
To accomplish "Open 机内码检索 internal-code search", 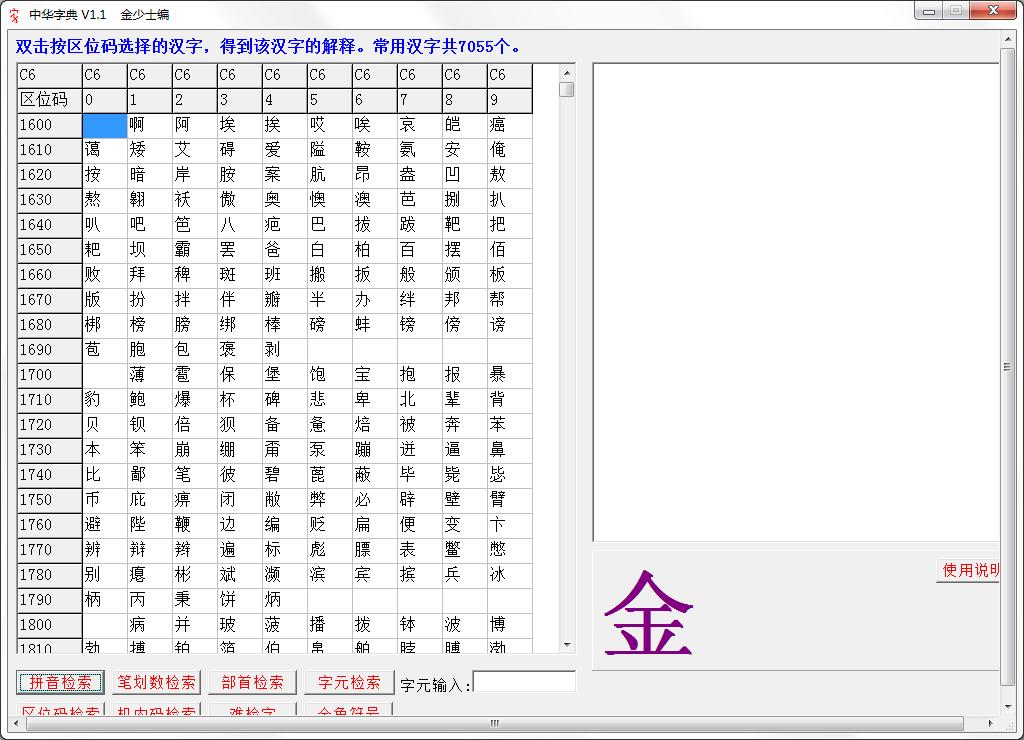I will pyautogui.click(x=158, y=710).
